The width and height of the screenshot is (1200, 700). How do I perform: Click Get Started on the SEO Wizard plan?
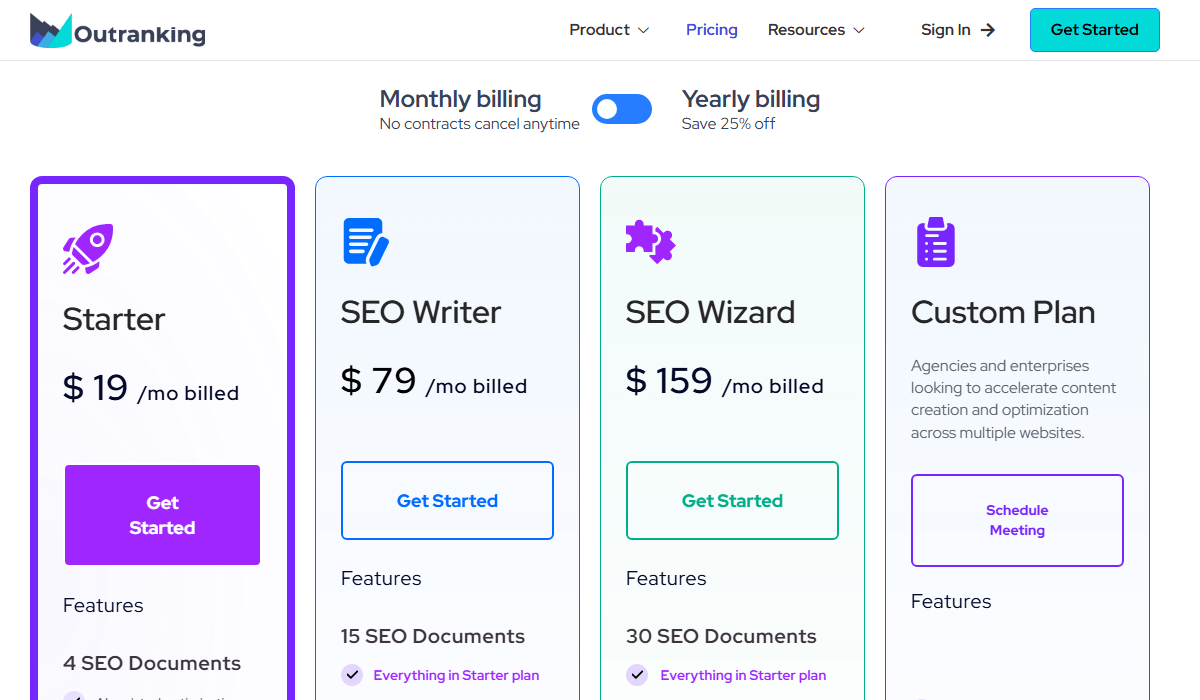732,500
